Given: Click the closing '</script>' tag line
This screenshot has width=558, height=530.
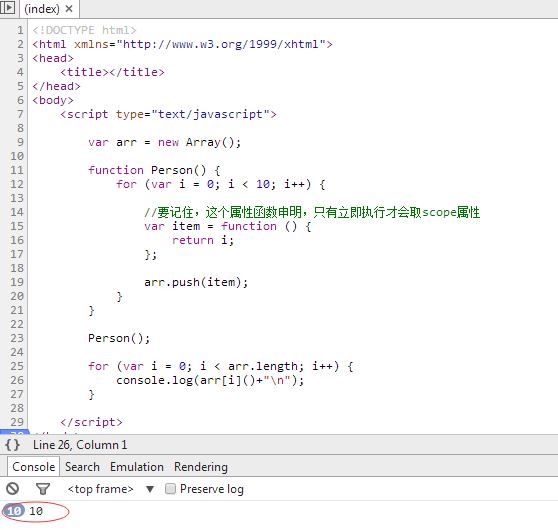Looking at the screenshot, I should point(91,422).
